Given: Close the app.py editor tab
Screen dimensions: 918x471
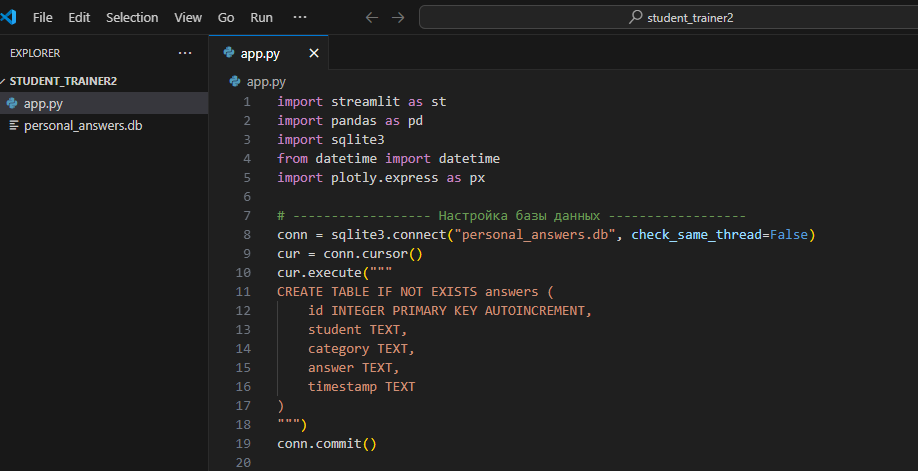Looking at the screenshot, I should (314, 53).
